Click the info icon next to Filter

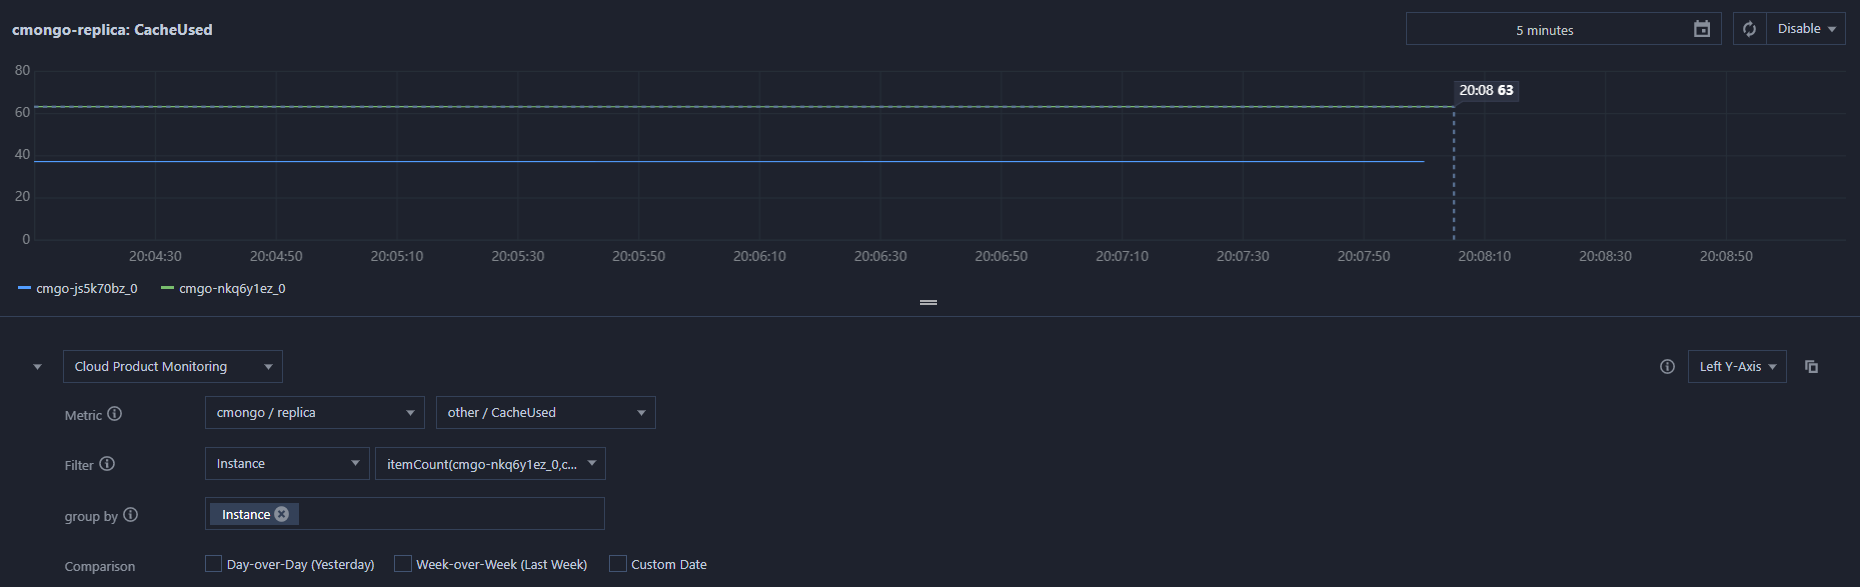[x=107, y=464]
